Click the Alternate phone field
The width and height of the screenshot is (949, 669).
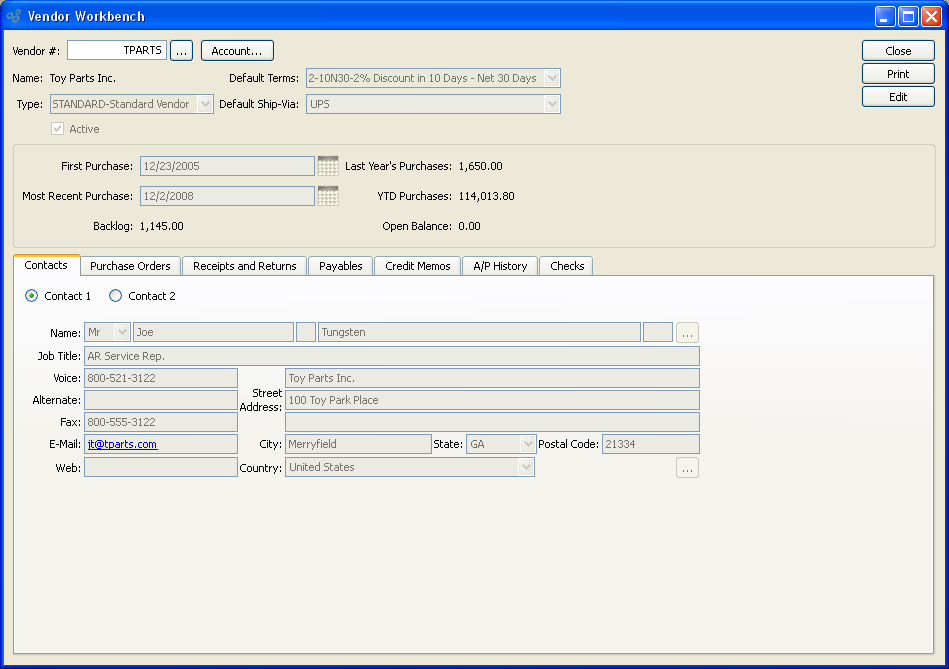tap(160, 400)
